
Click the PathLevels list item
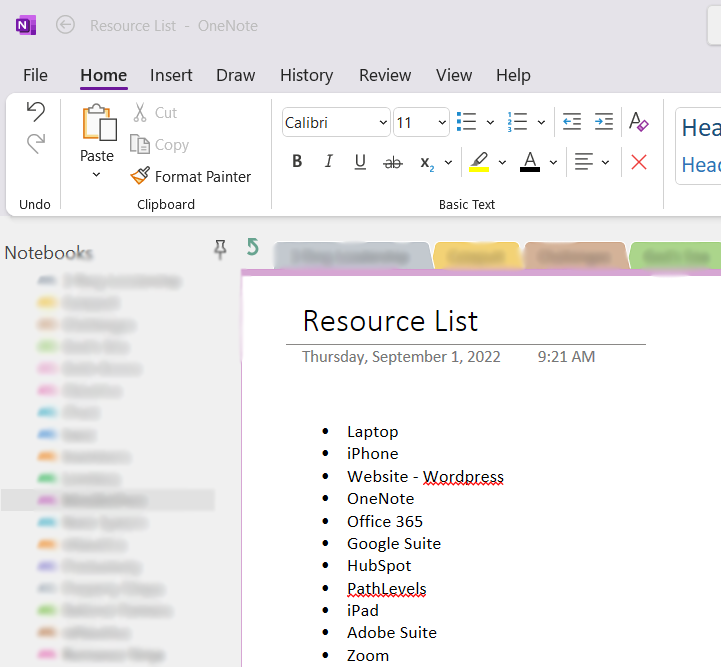[x=387, y=589]
